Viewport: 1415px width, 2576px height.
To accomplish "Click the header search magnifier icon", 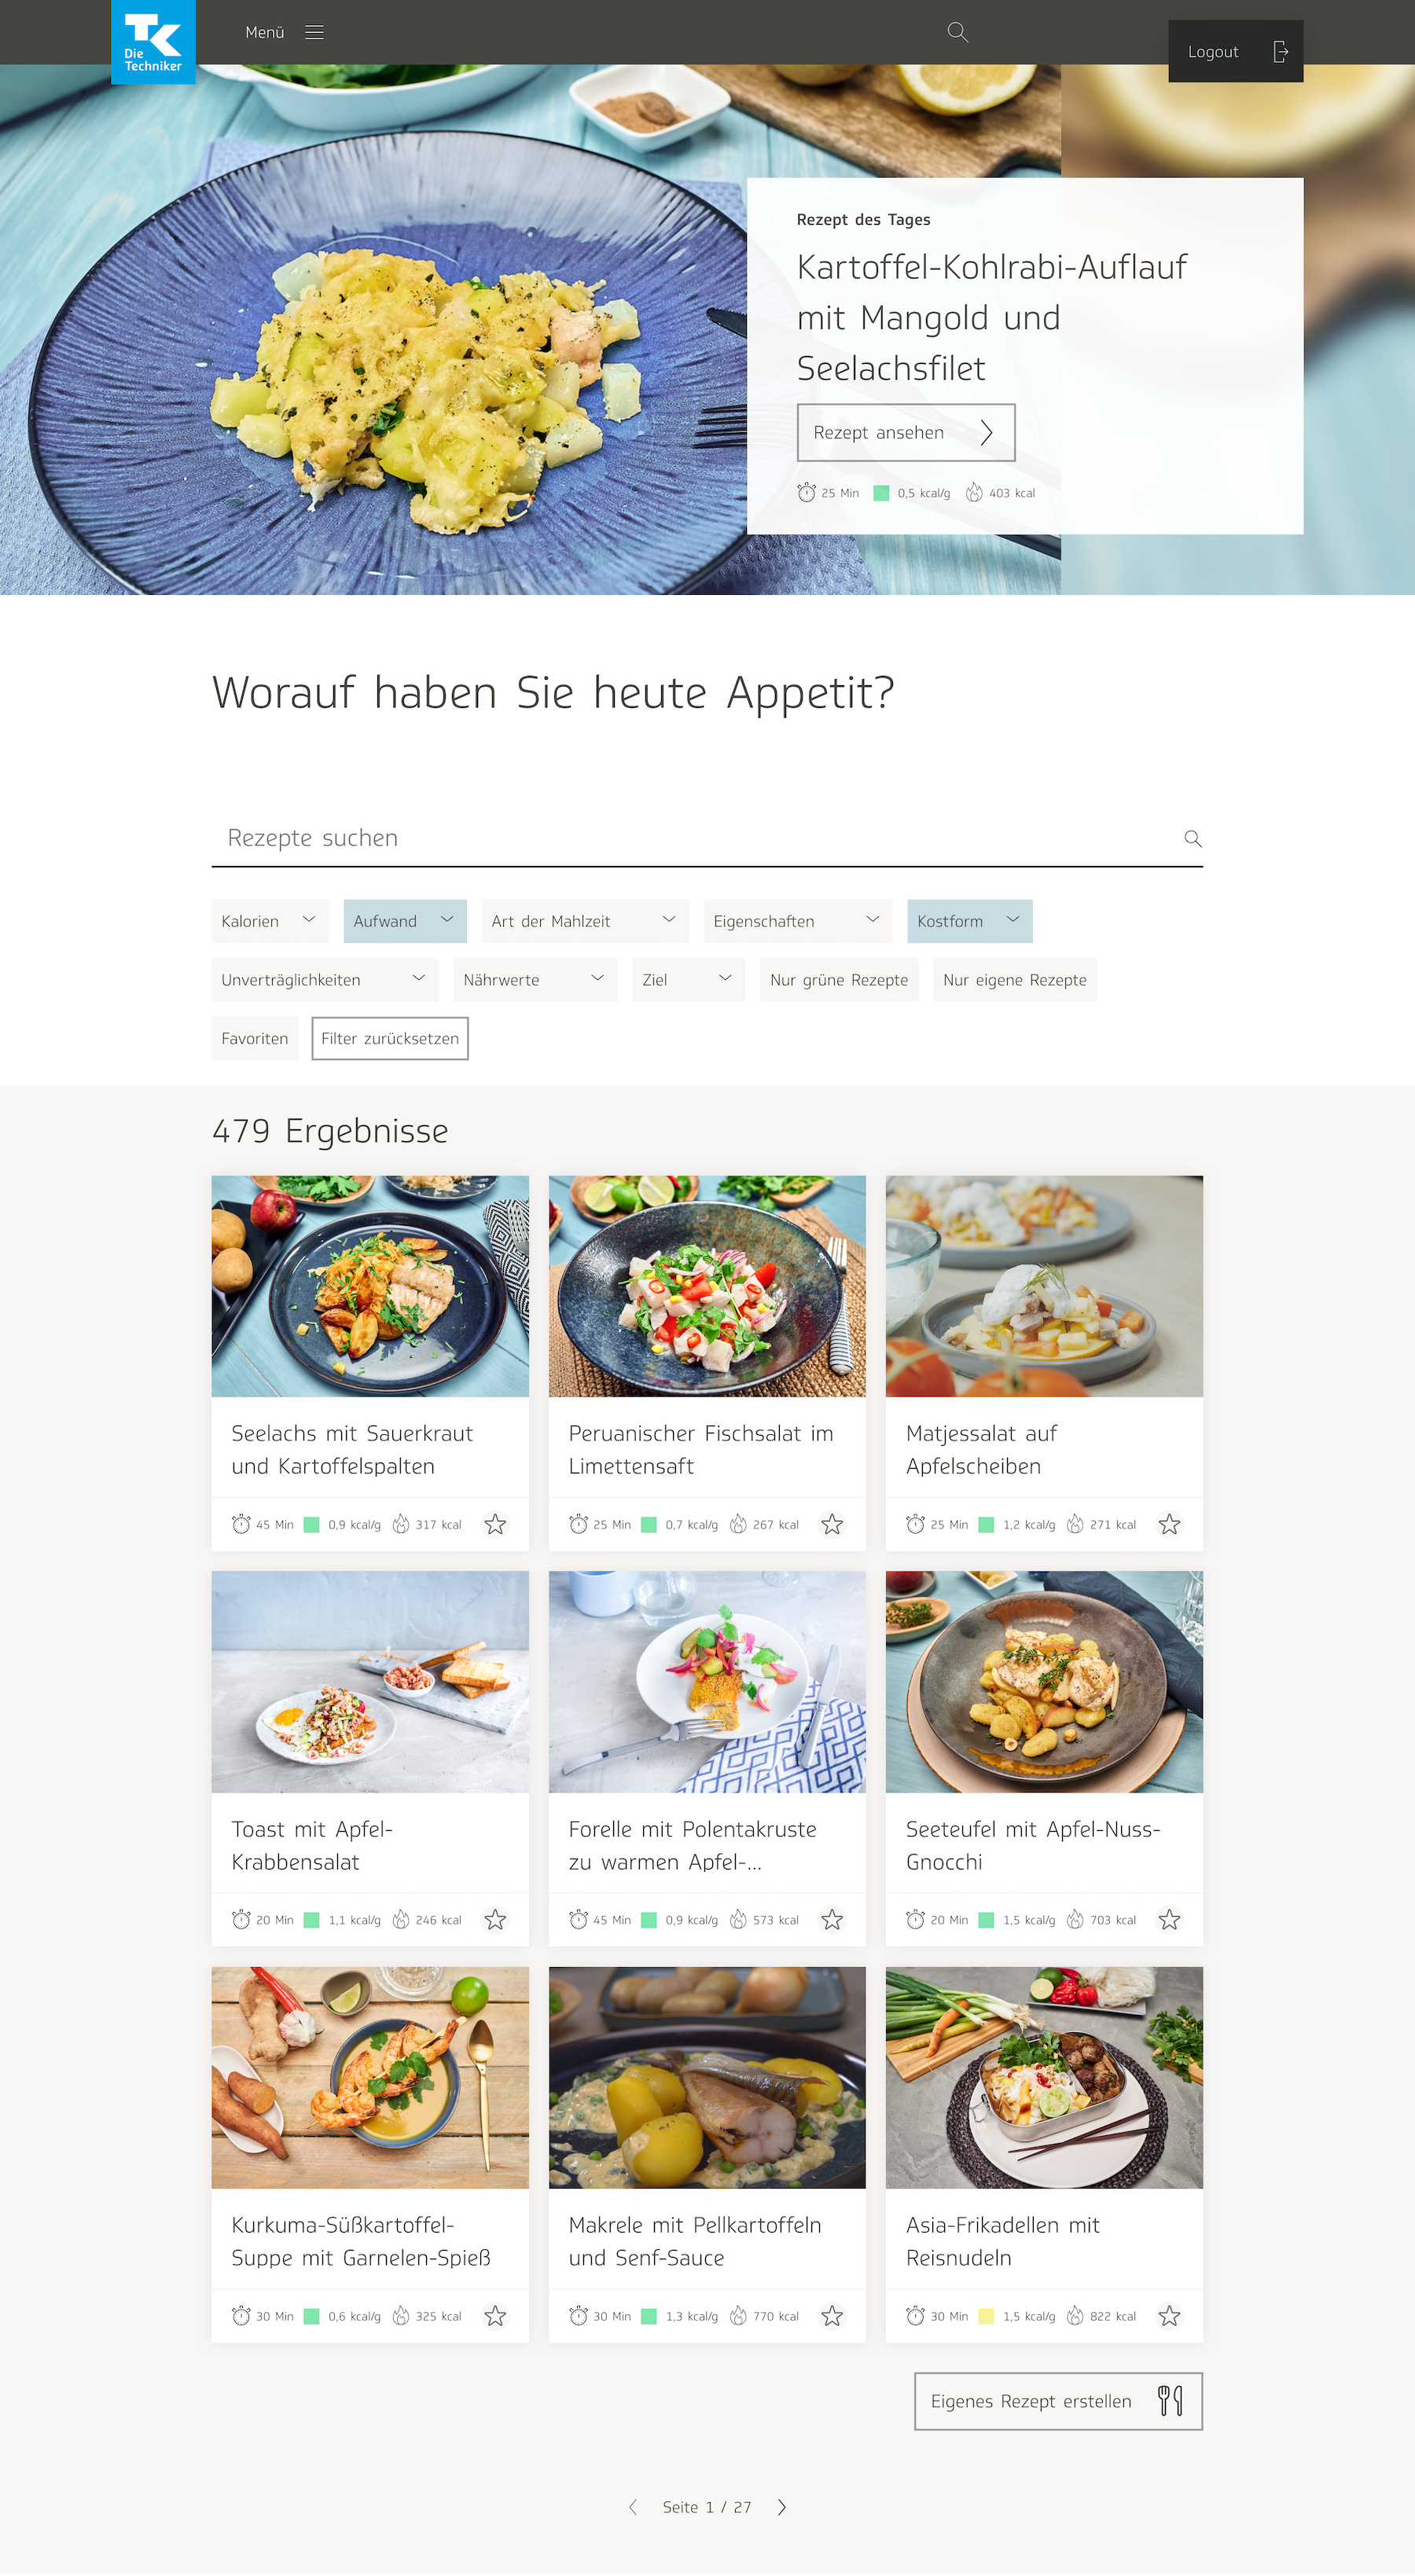I will coord(957,32).
